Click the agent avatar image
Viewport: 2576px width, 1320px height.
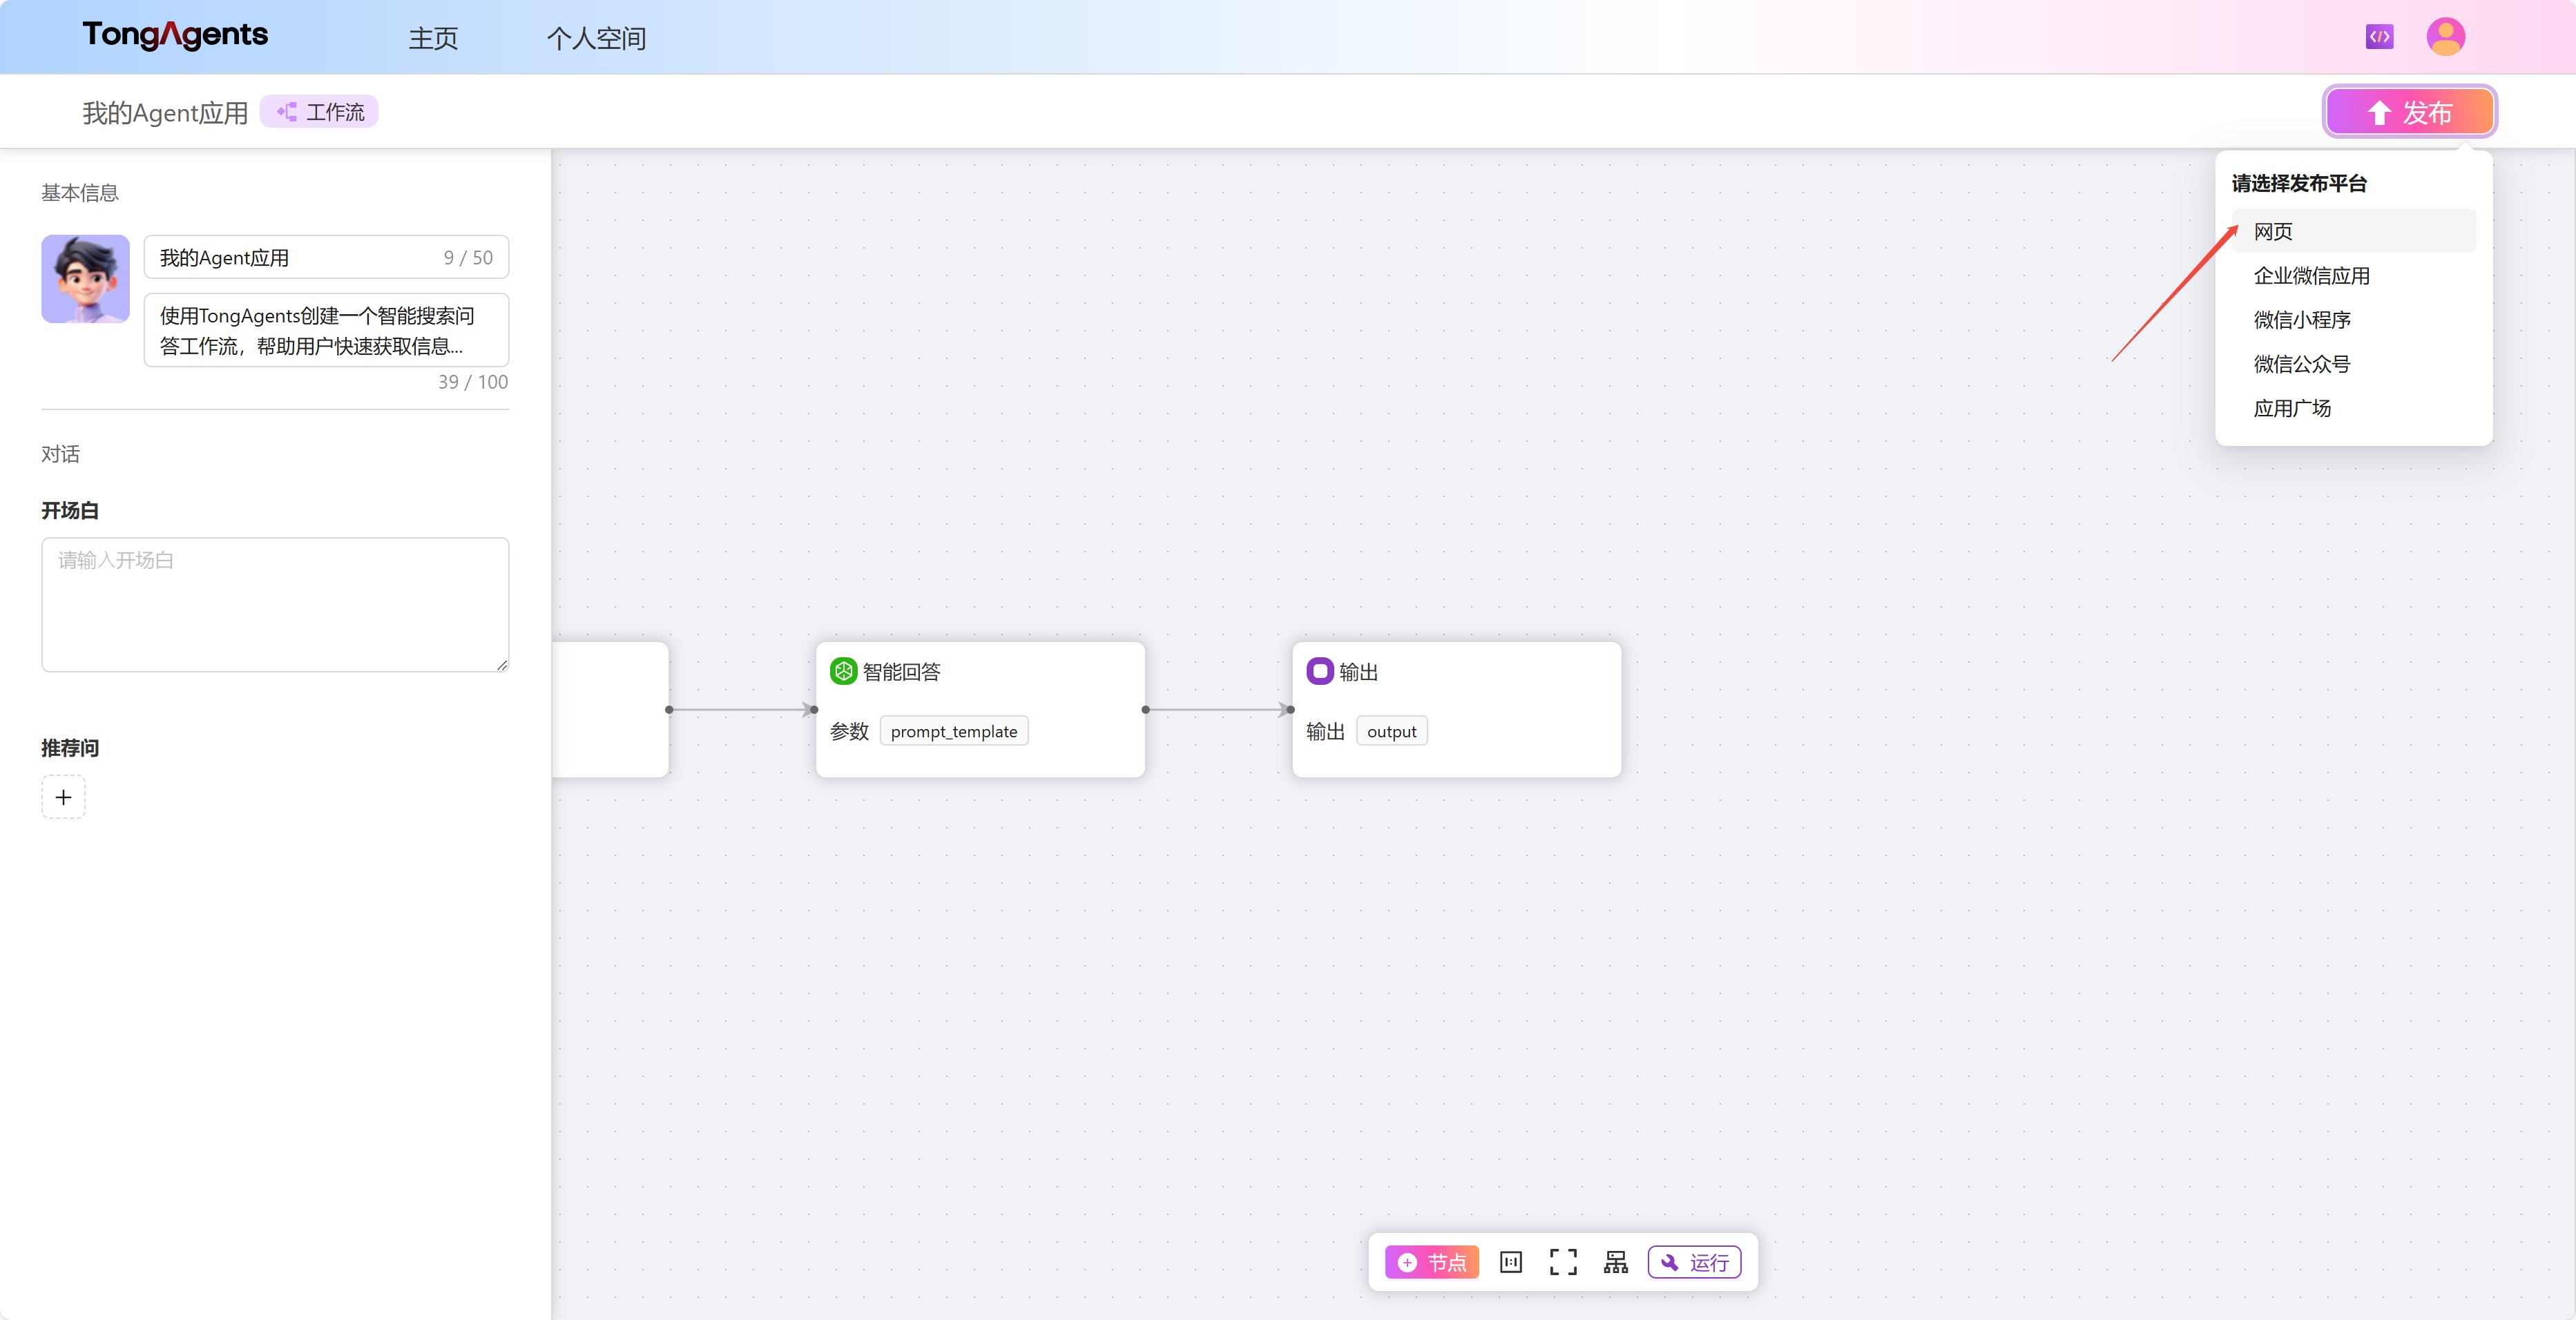[85, 279]
